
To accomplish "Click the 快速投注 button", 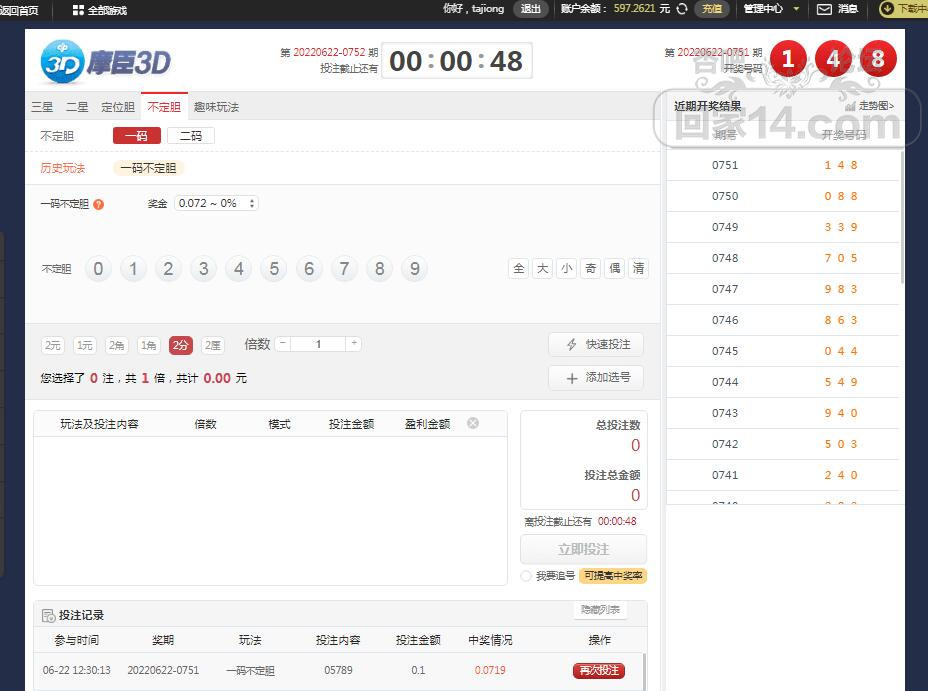I will pos(596,344).
